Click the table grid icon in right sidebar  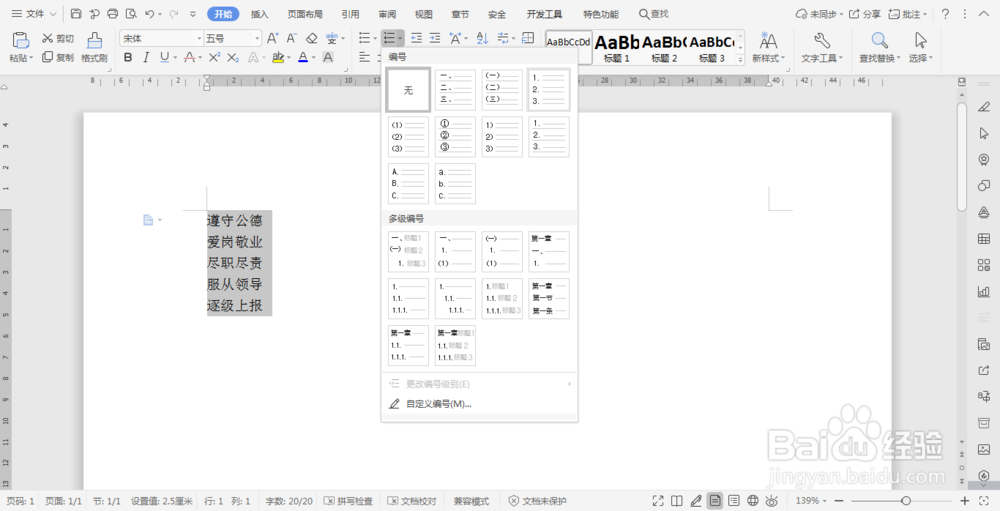[983, 239]
